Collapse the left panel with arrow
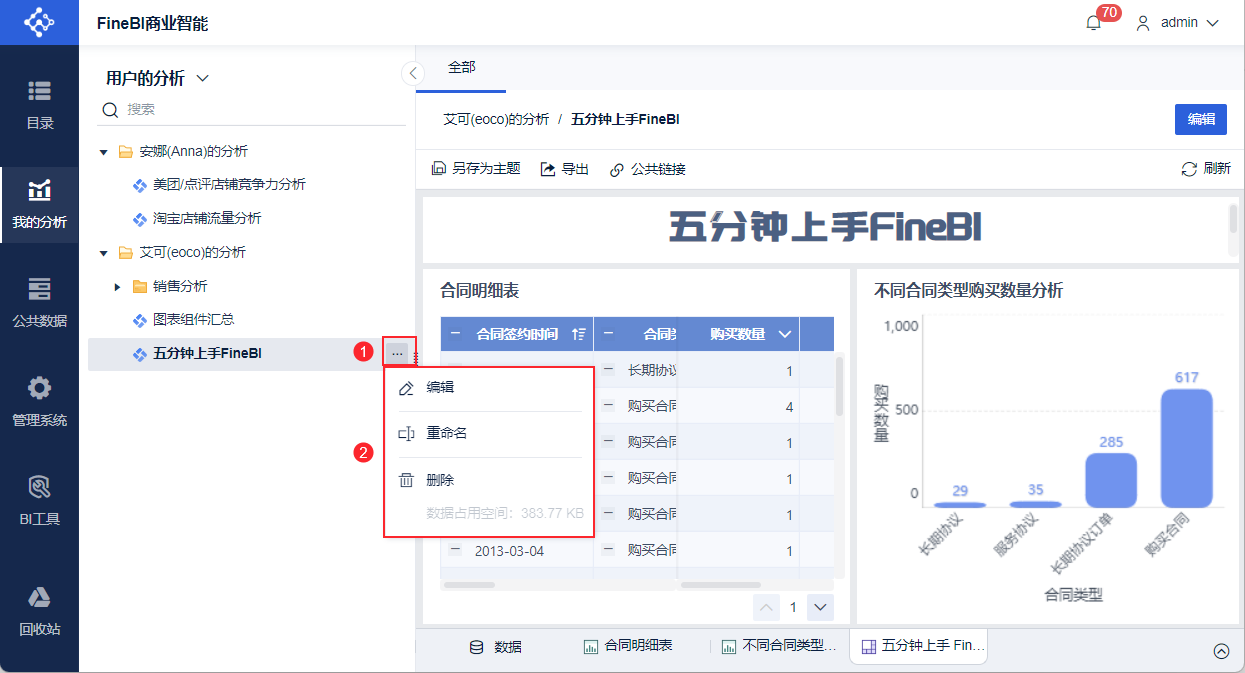Image resolution: width=1245 pixels, height=673 pixels. click(x=413, y=73)
